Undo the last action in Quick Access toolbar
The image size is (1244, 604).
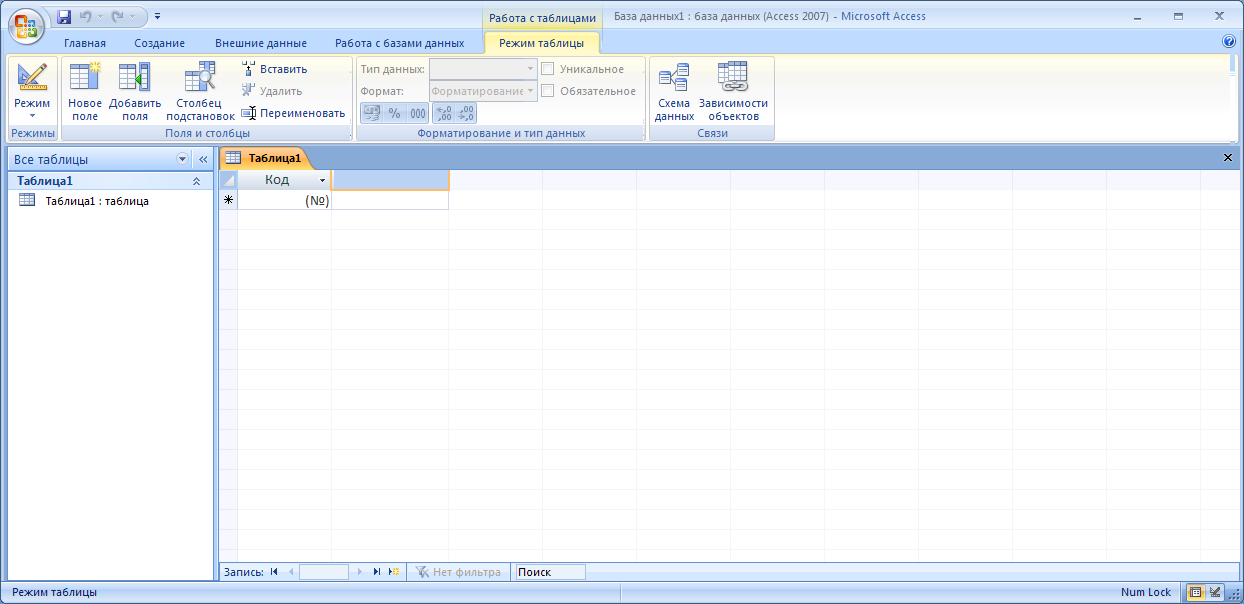86,17
